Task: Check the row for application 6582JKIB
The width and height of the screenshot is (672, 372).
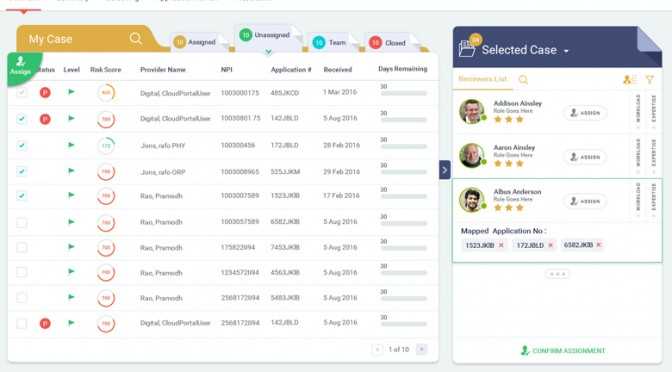Action: tap(21, 222)
